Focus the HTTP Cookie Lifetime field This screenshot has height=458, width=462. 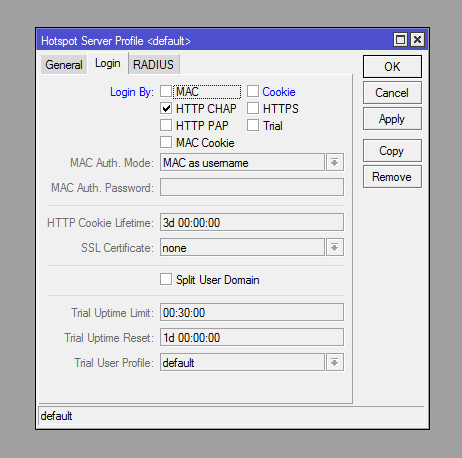coord(252,222)
